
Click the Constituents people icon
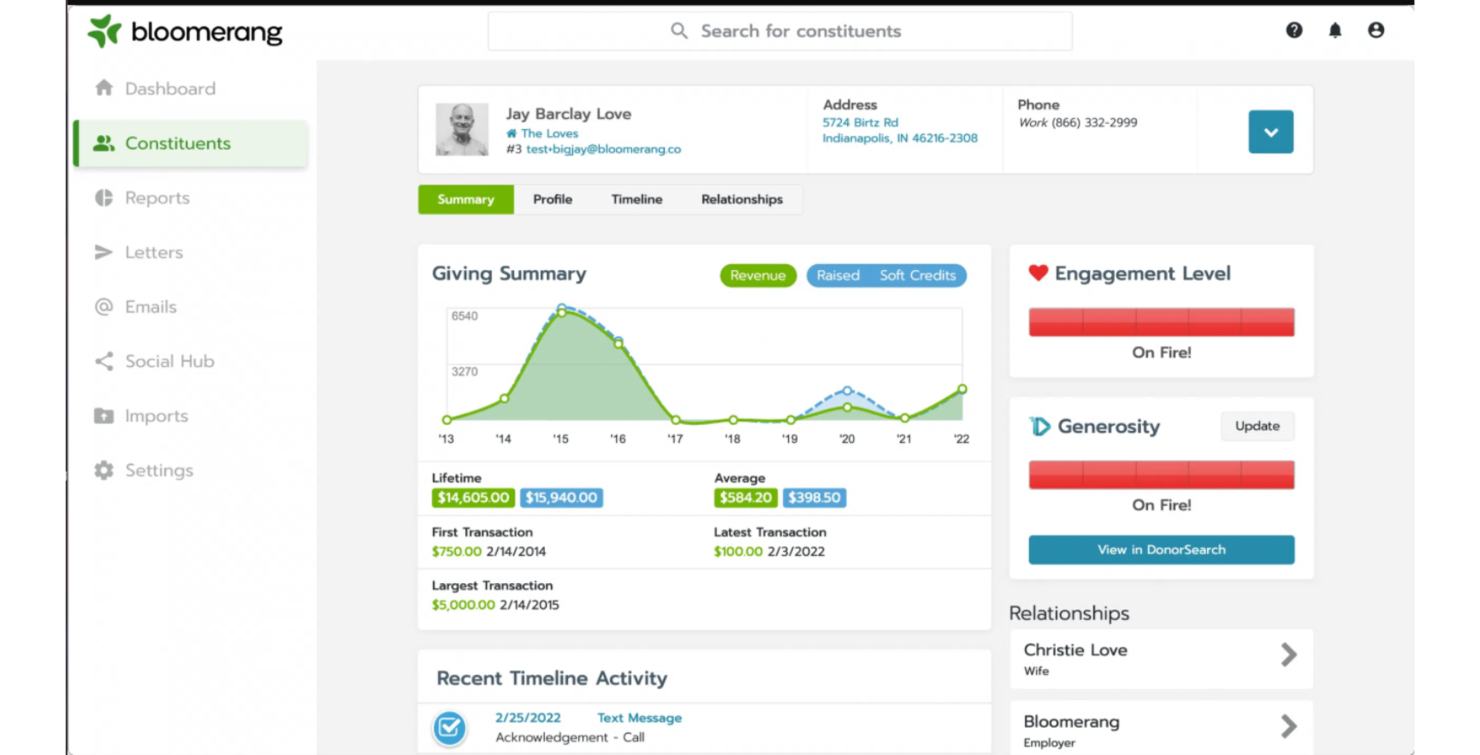pos(104,143)
